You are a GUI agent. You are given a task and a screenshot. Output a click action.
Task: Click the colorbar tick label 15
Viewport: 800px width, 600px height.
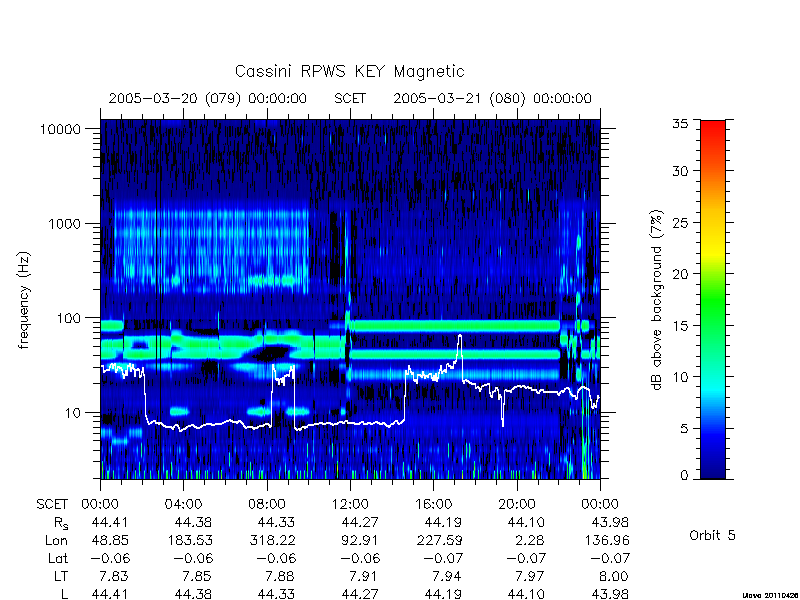tap(680, 326)
